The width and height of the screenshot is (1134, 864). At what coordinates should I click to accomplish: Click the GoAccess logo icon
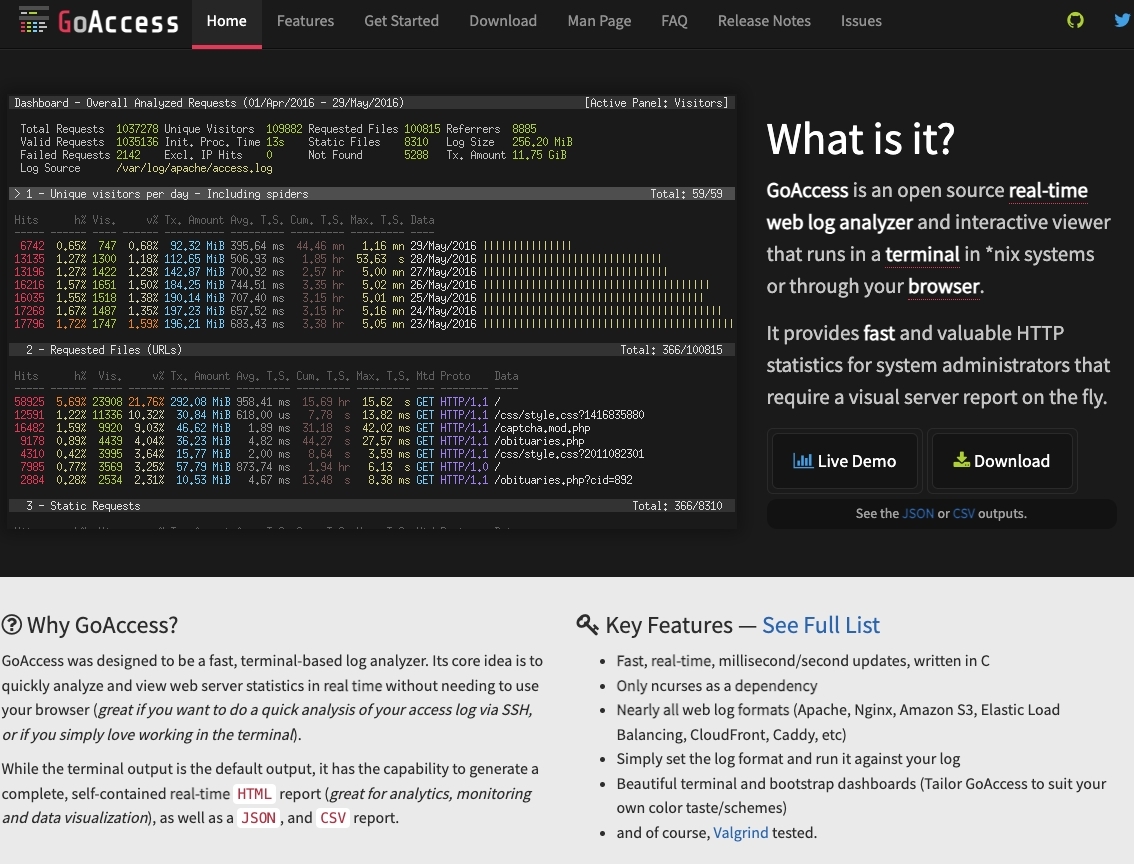click(33, 20)
